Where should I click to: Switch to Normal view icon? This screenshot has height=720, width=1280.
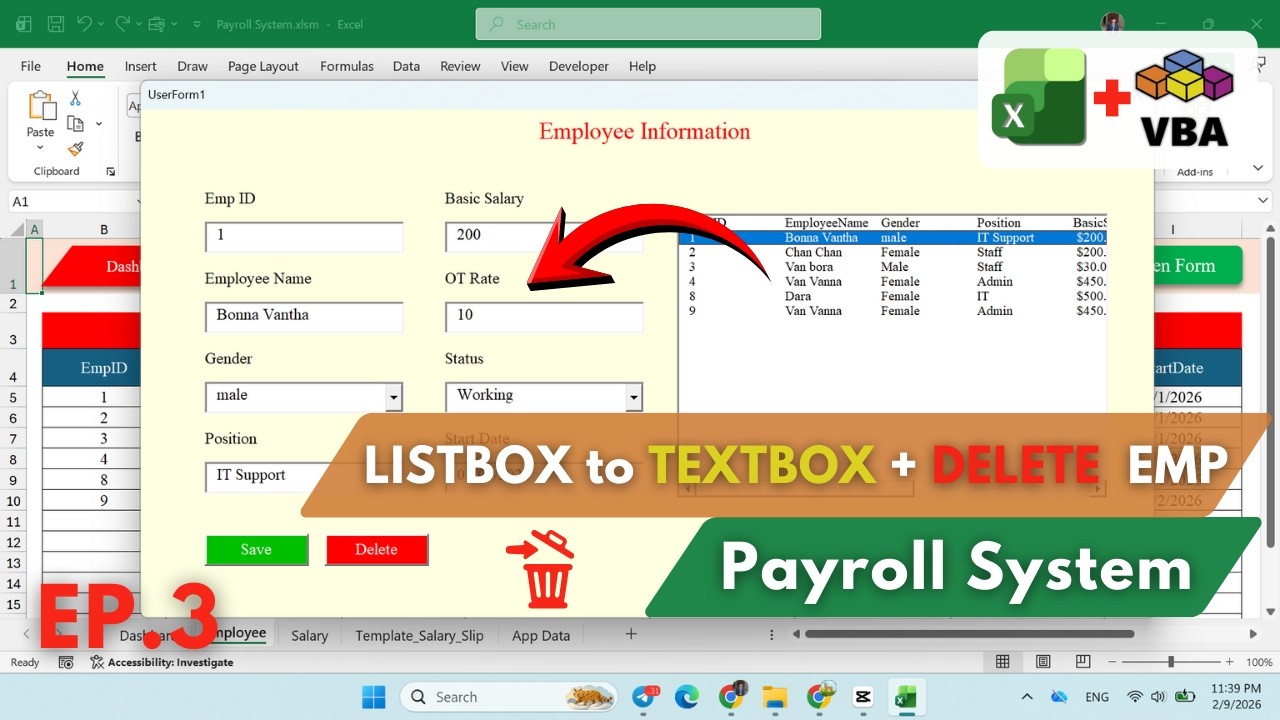click(x=1002, y=662)
